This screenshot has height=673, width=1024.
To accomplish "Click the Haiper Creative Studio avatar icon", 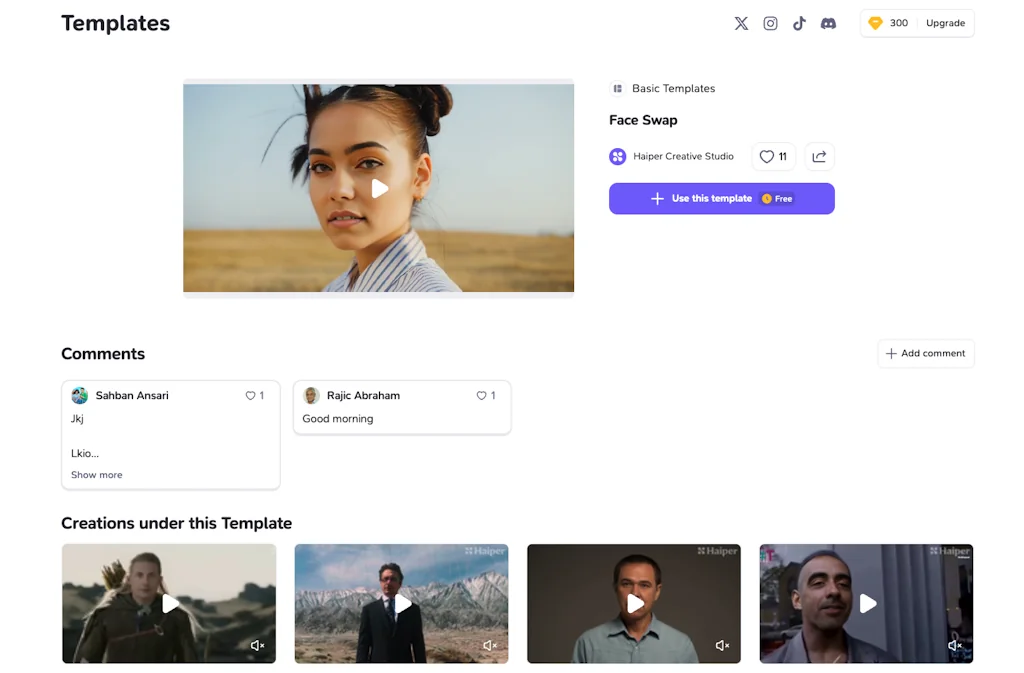I will coord(618,157).
